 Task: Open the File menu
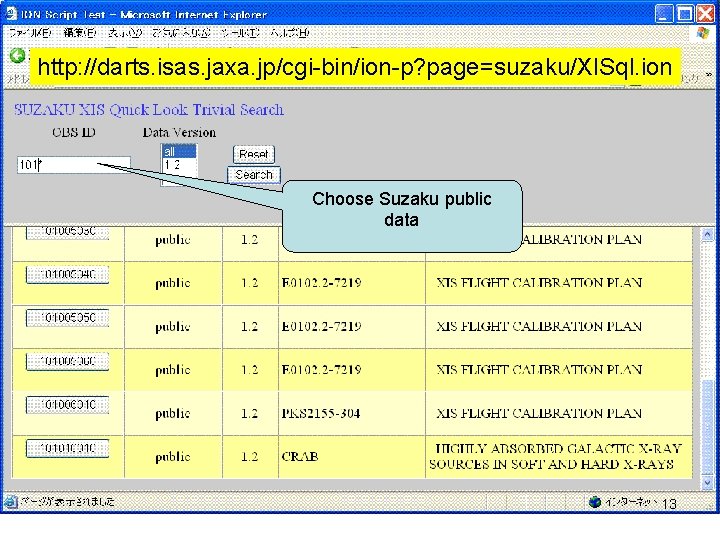[x=30, y=33]
